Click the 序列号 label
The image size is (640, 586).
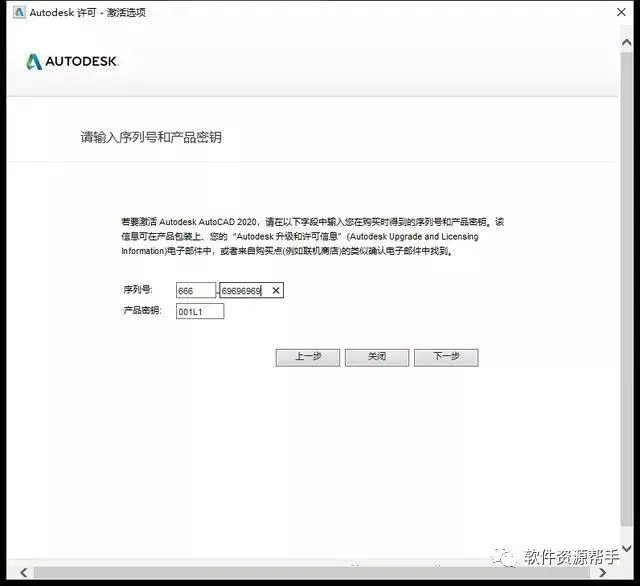click(138, 289)
